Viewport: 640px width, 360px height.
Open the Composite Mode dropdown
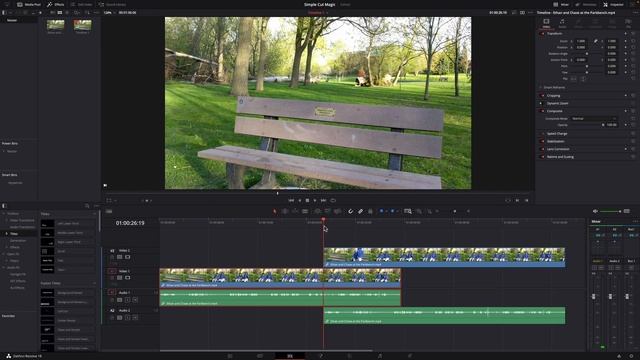(594, 119)
